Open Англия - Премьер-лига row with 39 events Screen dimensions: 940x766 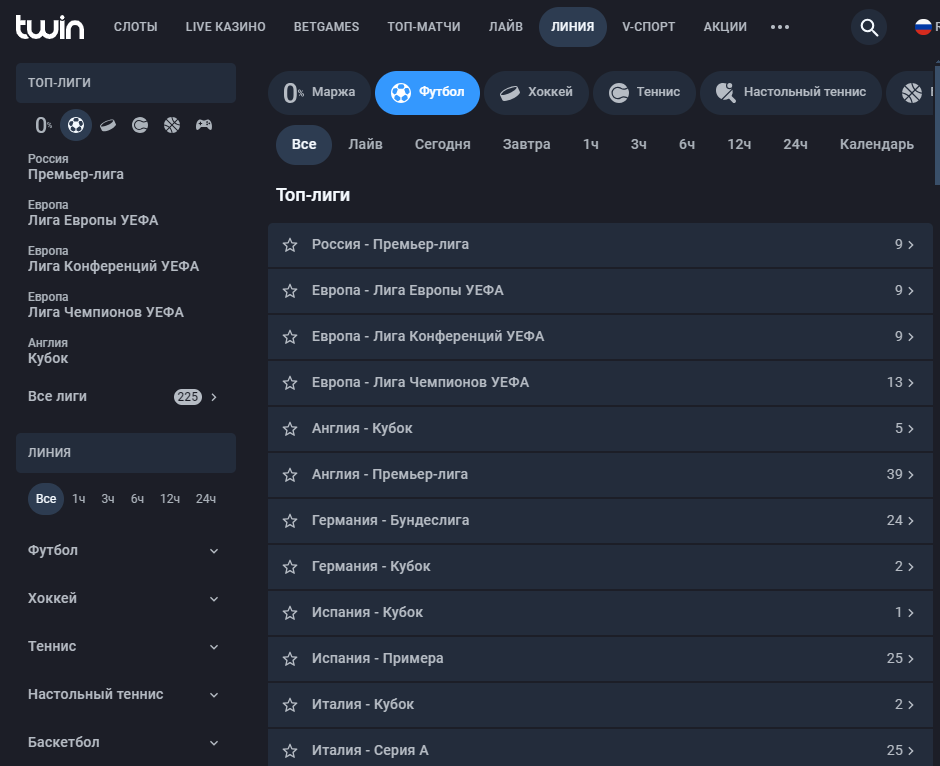[600, 474]
